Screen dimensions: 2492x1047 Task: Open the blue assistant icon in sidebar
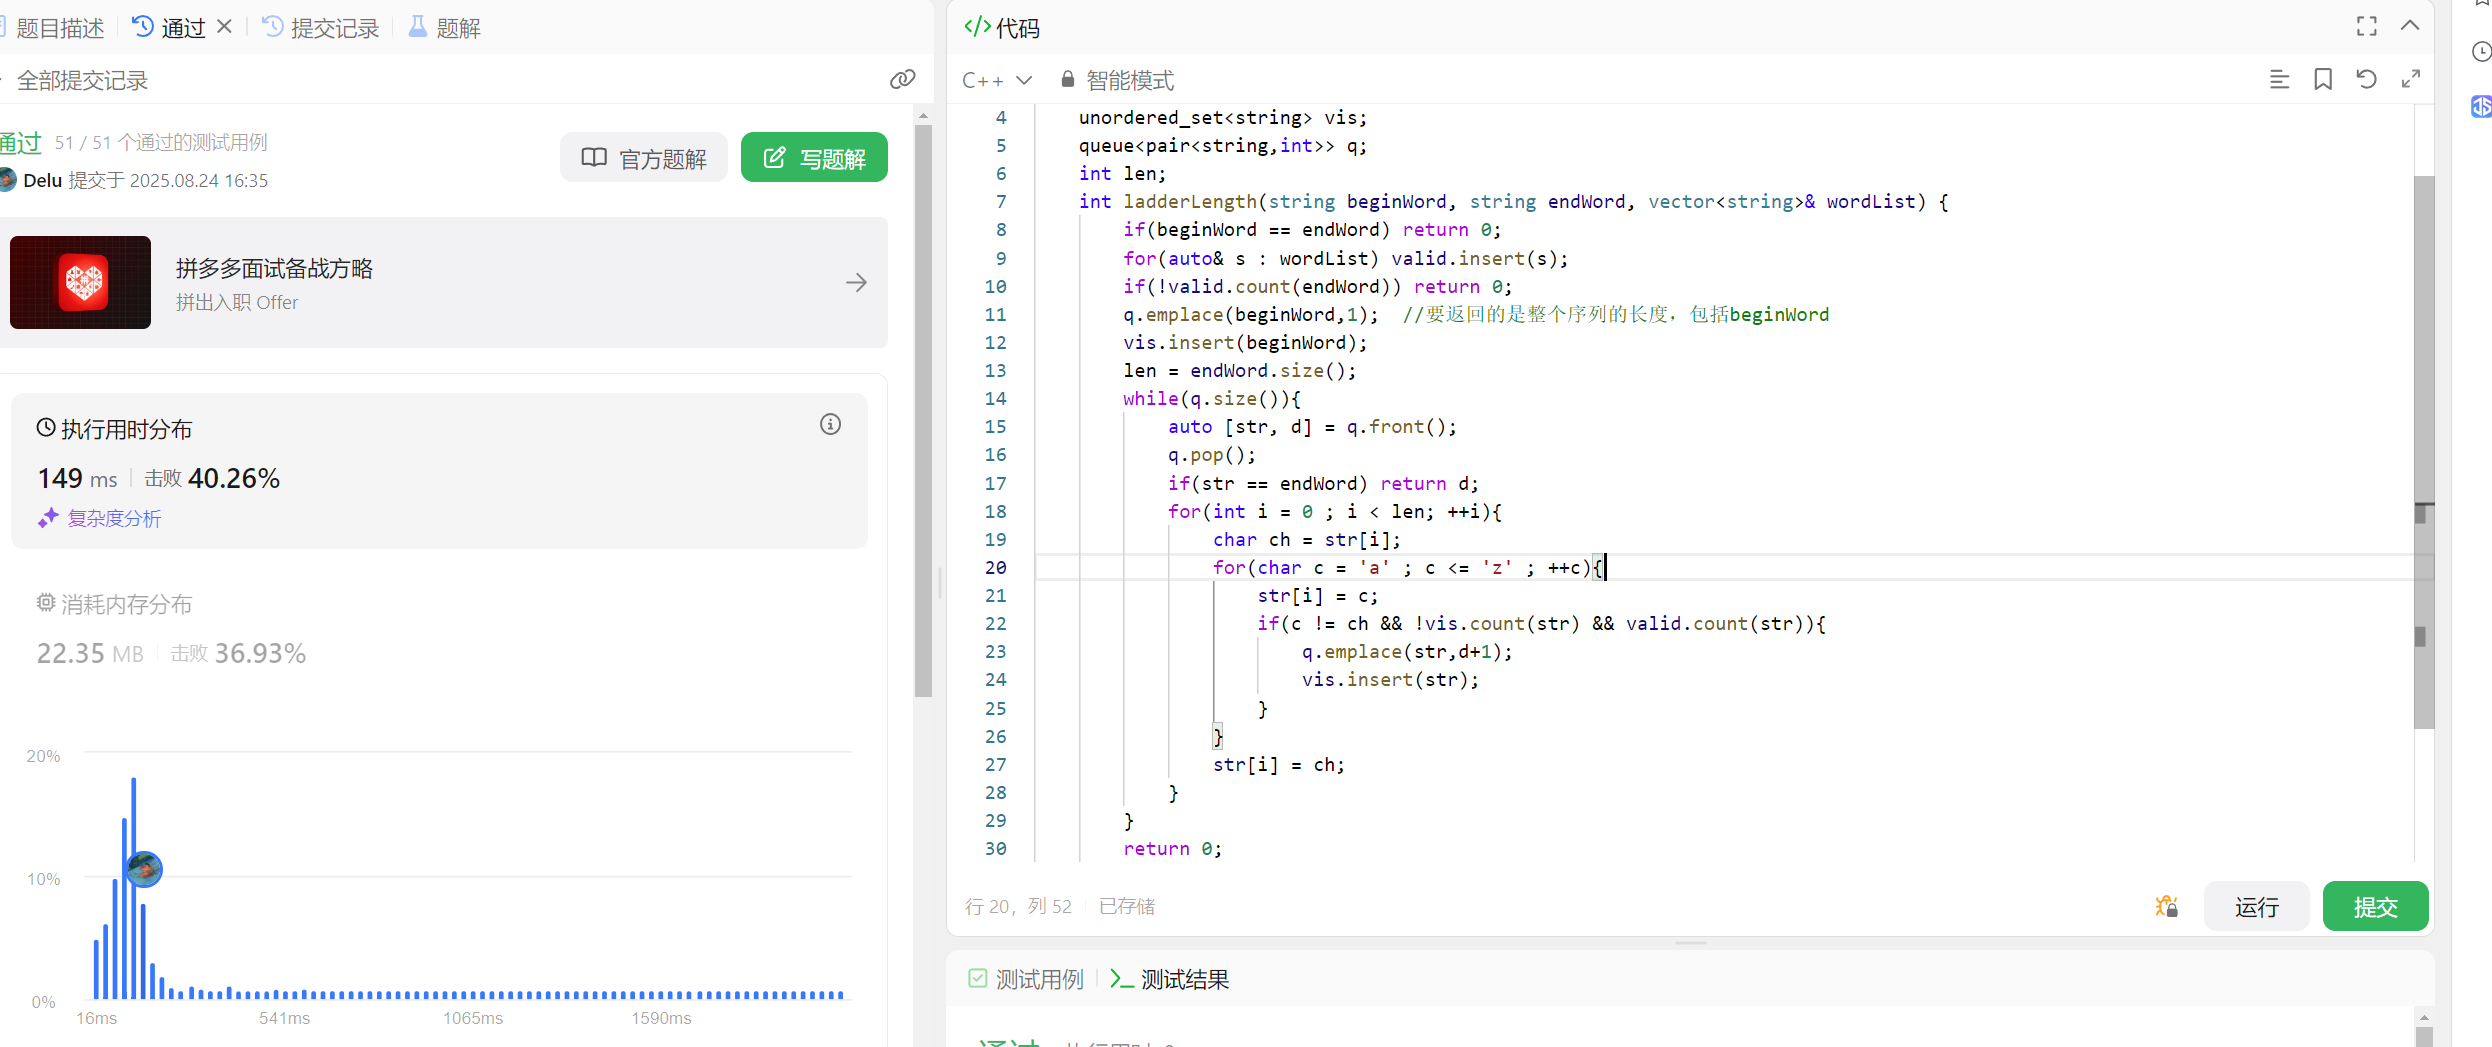point(2480,106)
